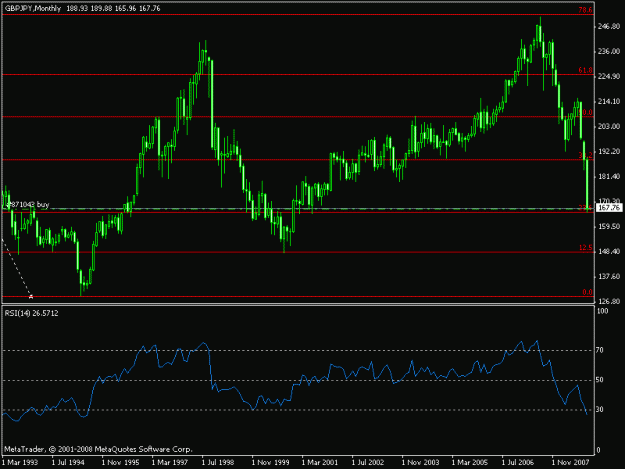Click the 1 Nov 2003 date label
Viewport: 625px width, 469px height.
[420, 463]
